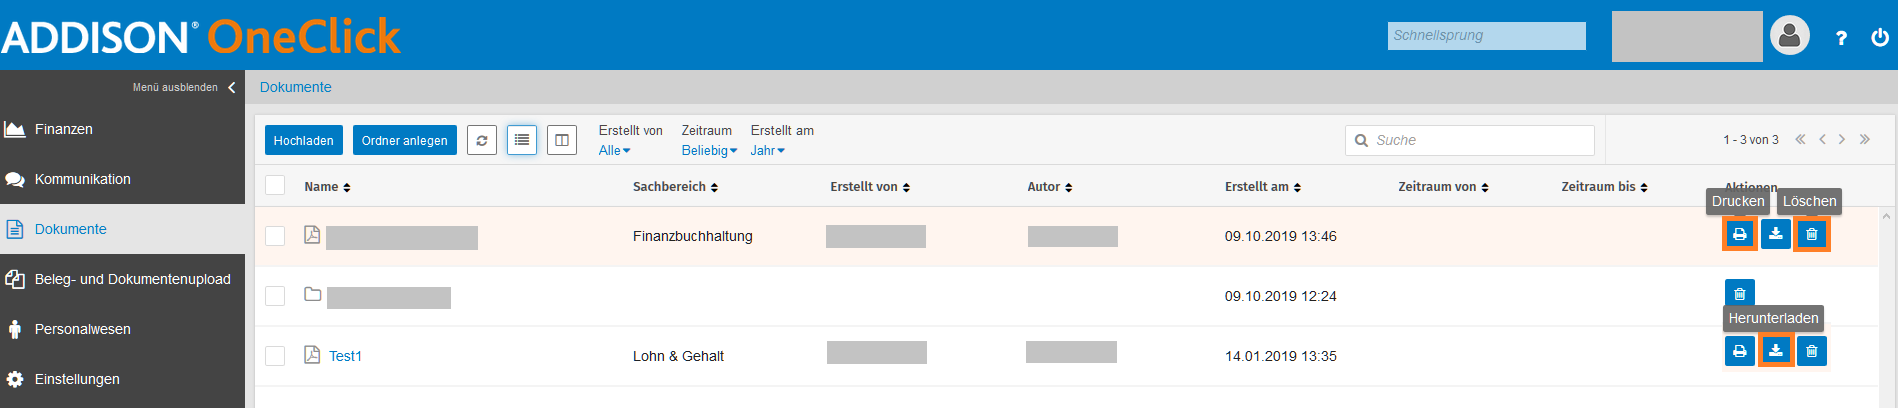Viewport: 1898px width, 408px height.
Task: Open the Erstellt am Jahr dropdown
Action: pos(768,150)
